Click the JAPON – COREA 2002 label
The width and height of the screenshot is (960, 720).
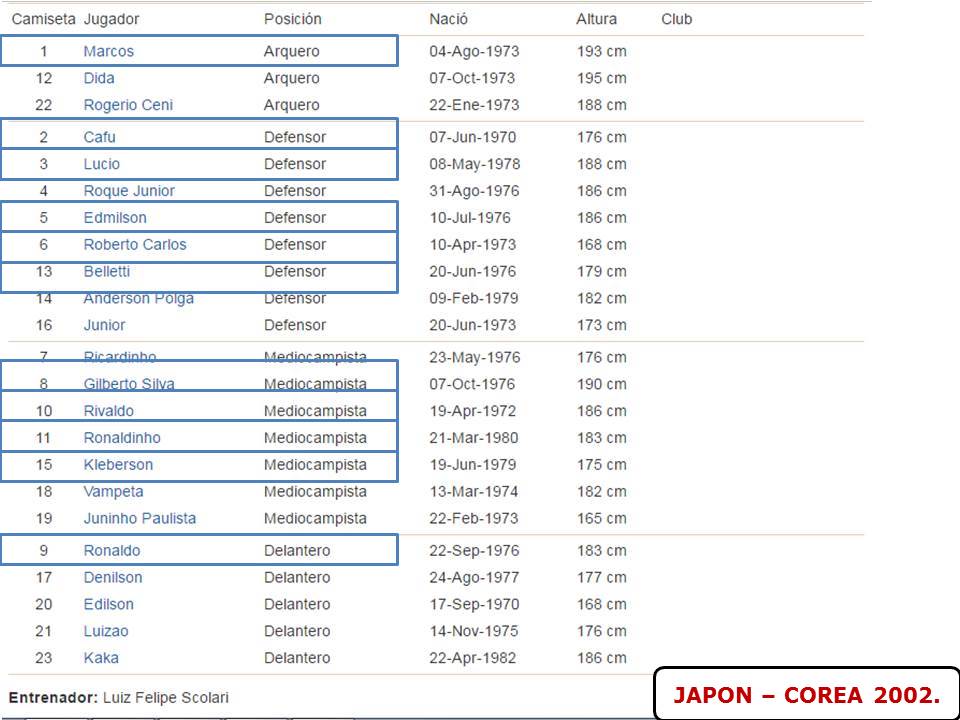coord(807,696)
